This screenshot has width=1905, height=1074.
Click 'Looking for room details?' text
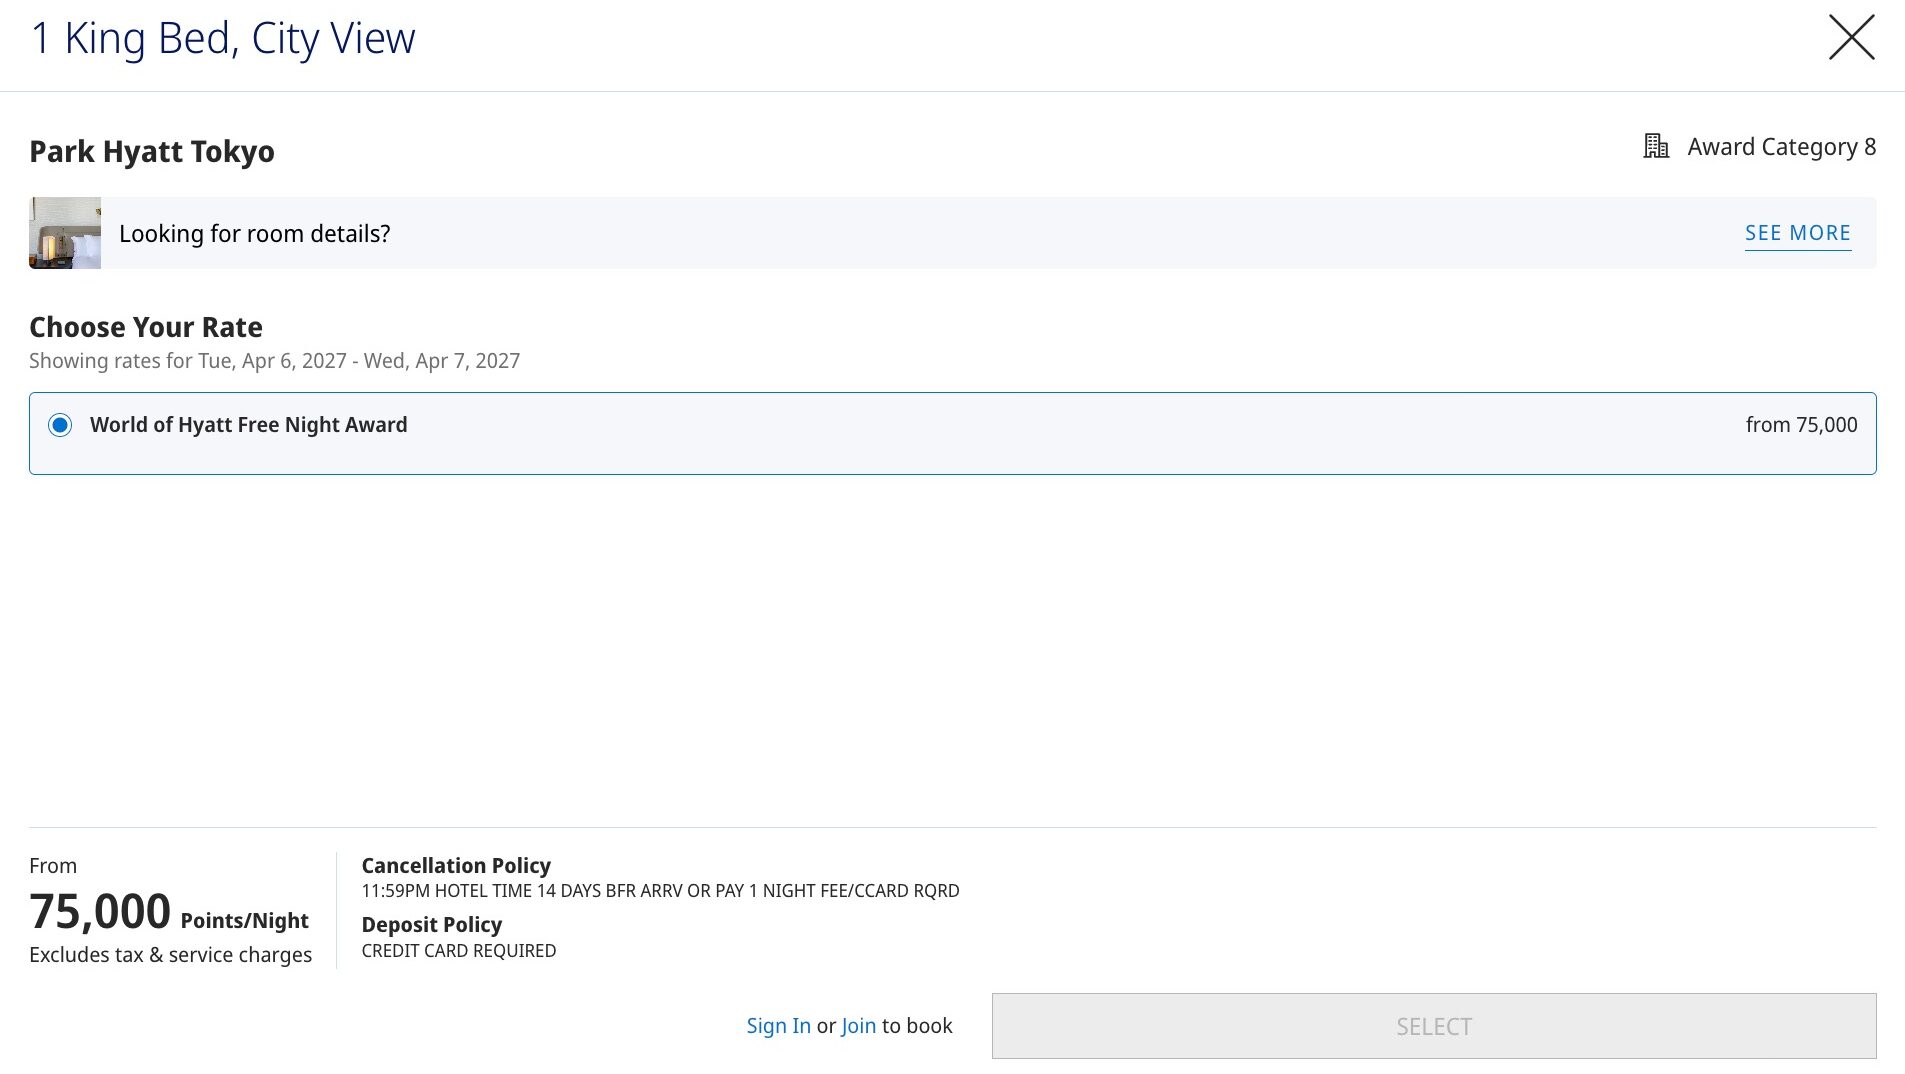click(255, 234)
